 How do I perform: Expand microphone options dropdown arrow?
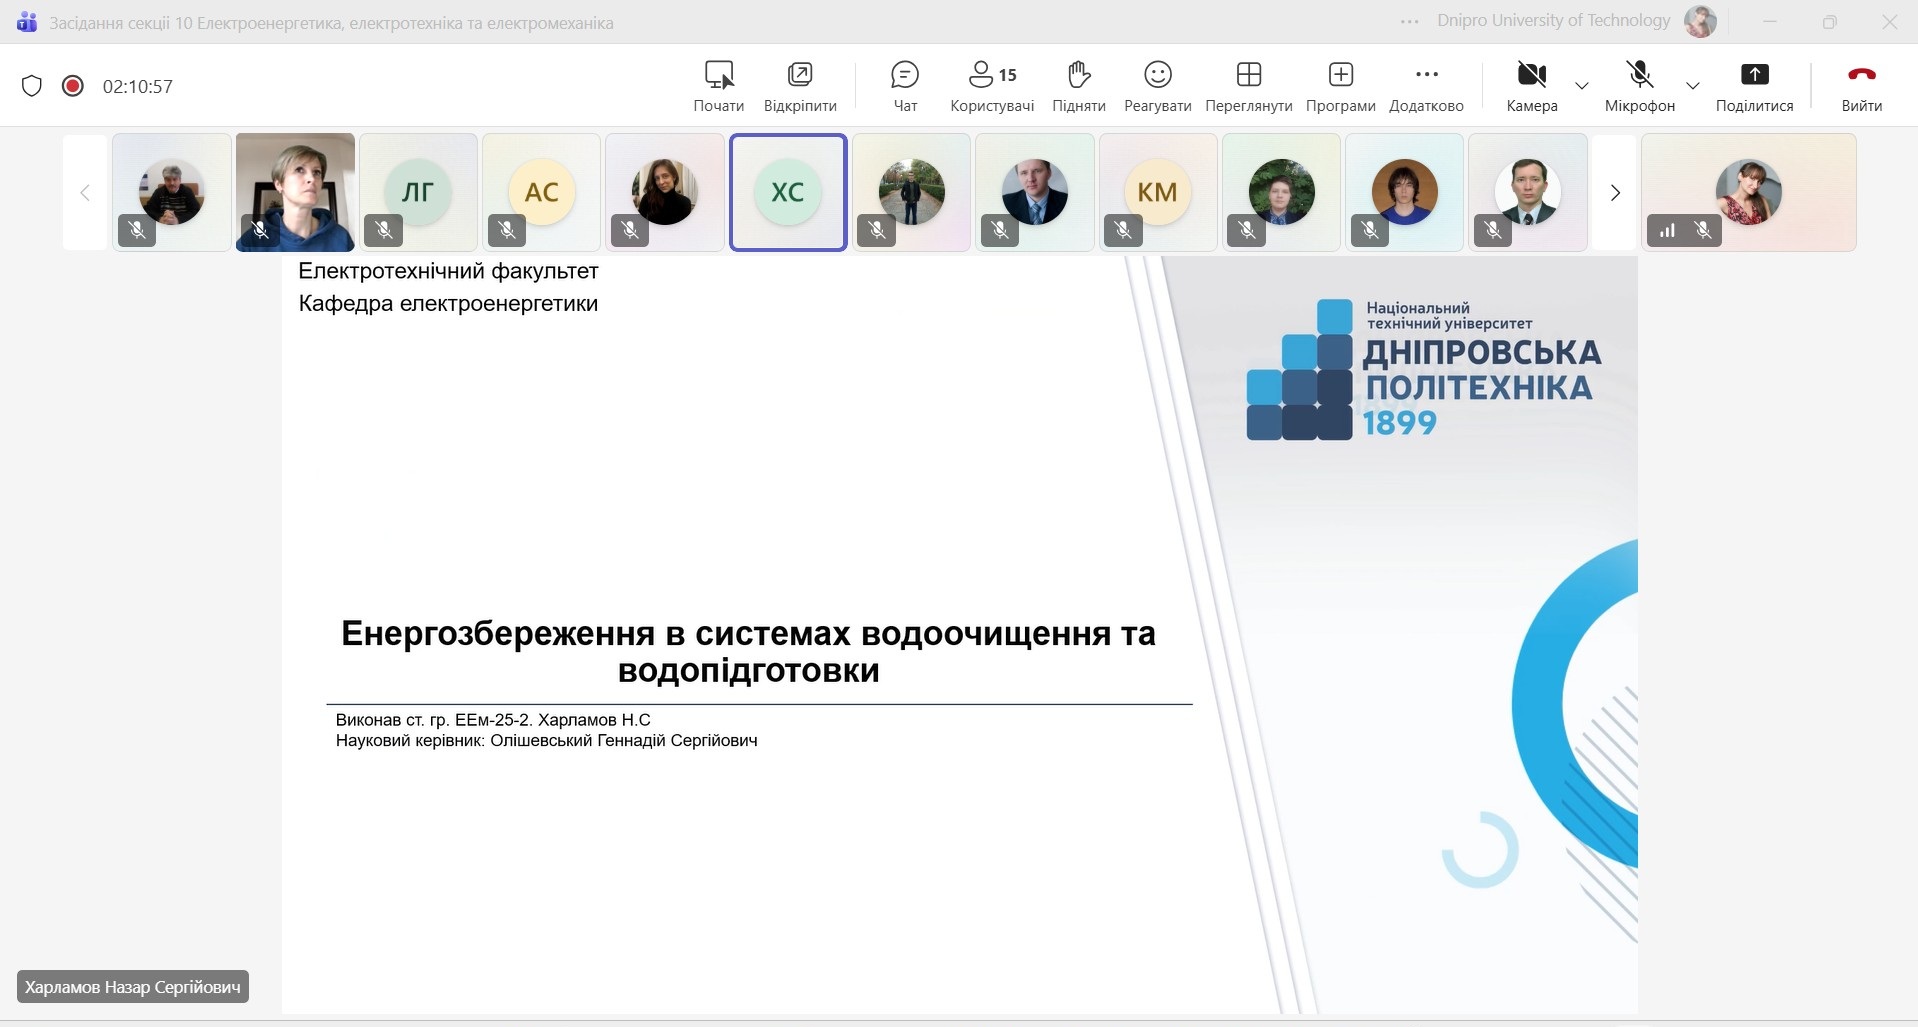pyautogui.click(x=1693, y=86)
